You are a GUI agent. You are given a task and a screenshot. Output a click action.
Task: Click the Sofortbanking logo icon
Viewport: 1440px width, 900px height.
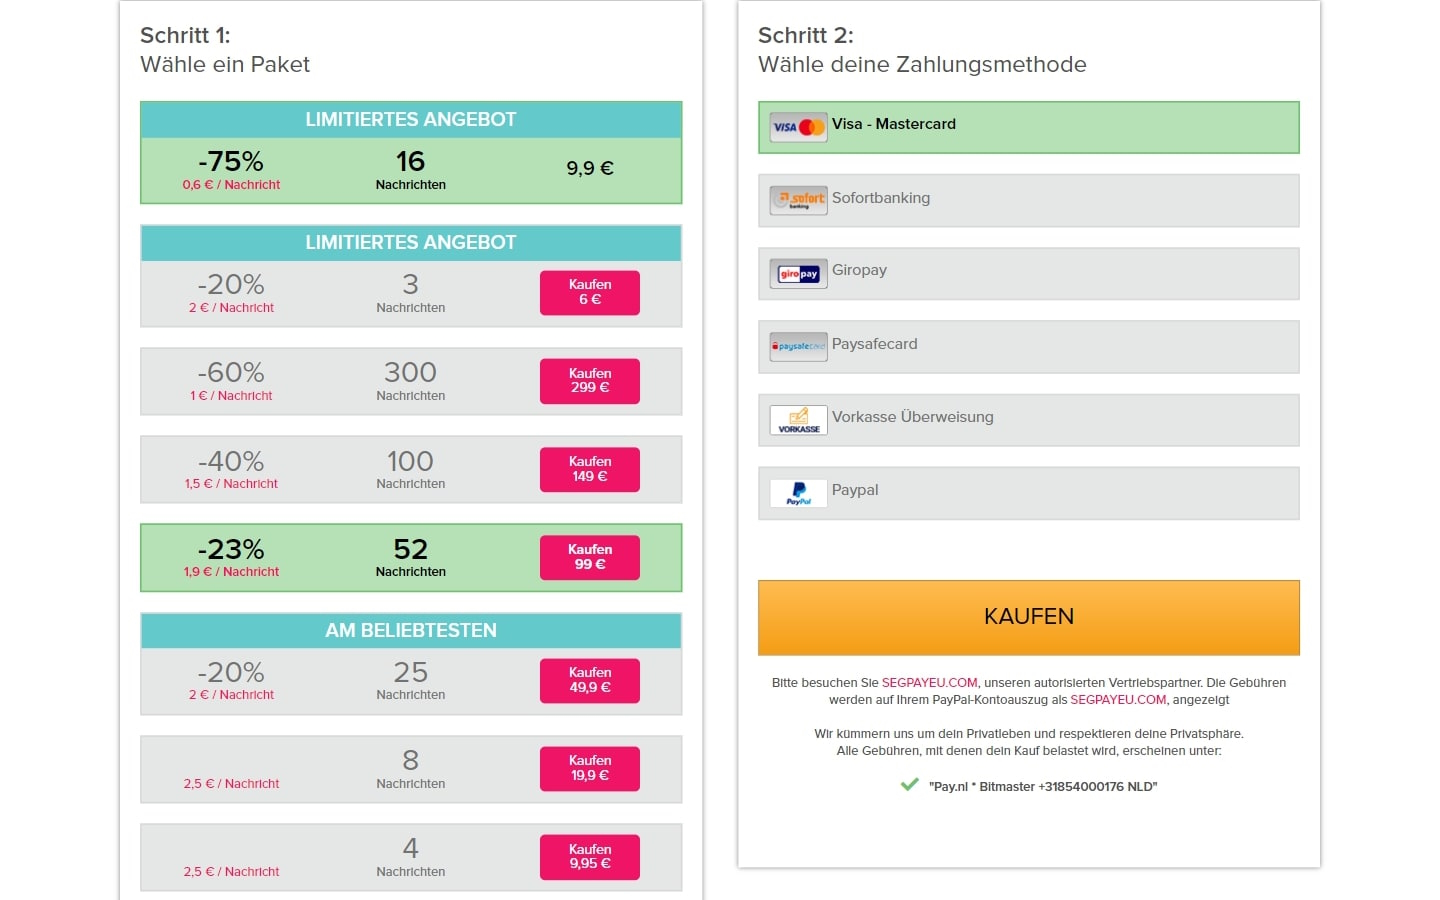[797, 198]
